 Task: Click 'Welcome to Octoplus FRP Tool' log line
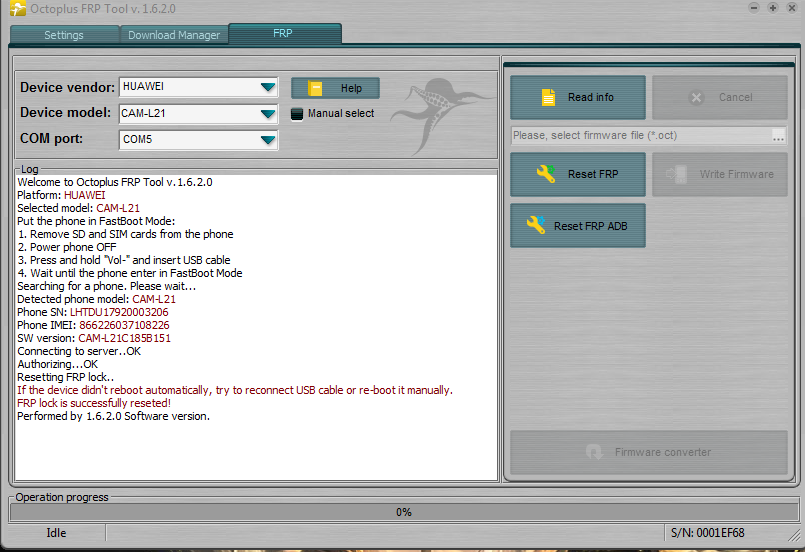[x=115, y=182]
